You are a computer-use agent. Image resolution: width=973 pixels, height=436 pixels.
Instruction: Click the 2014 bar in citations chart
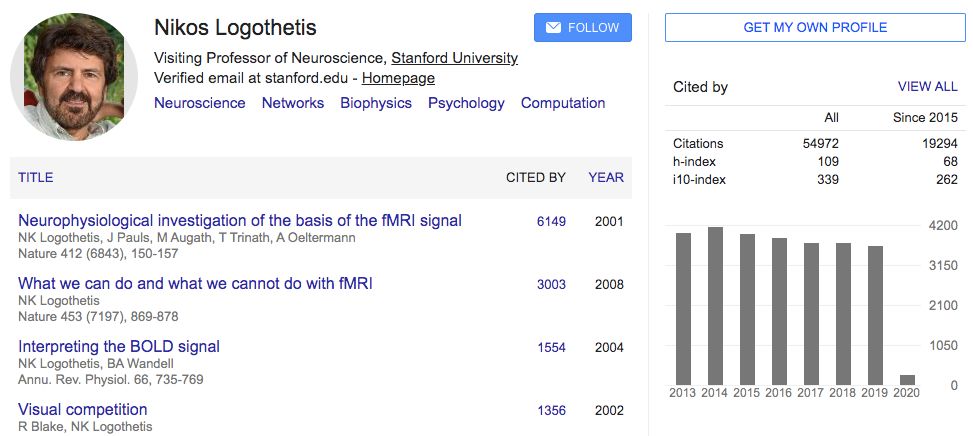[715, 305]
